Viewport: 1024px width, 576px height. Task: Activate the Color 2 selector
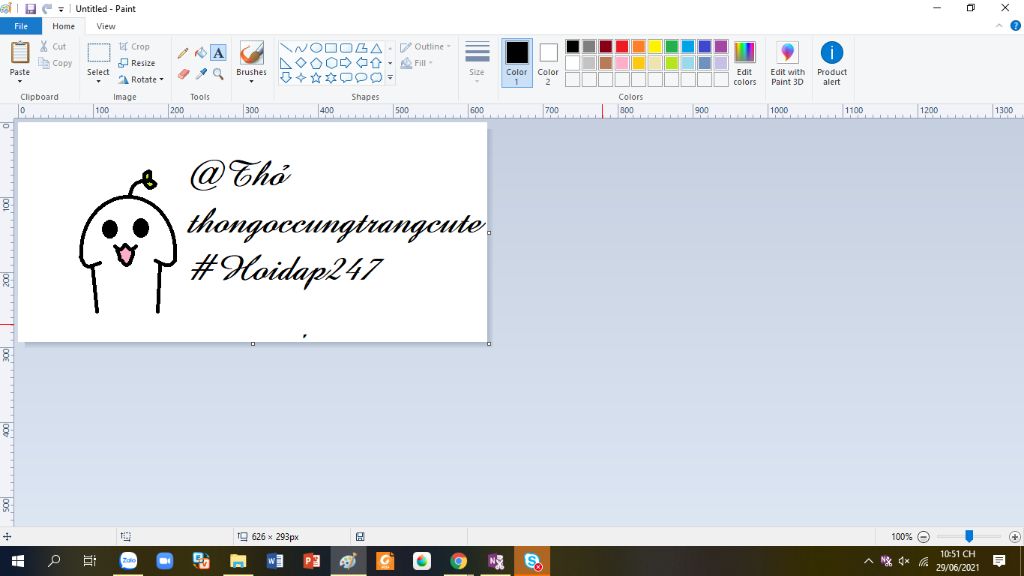pyautogui.click(x=548, y=63)
